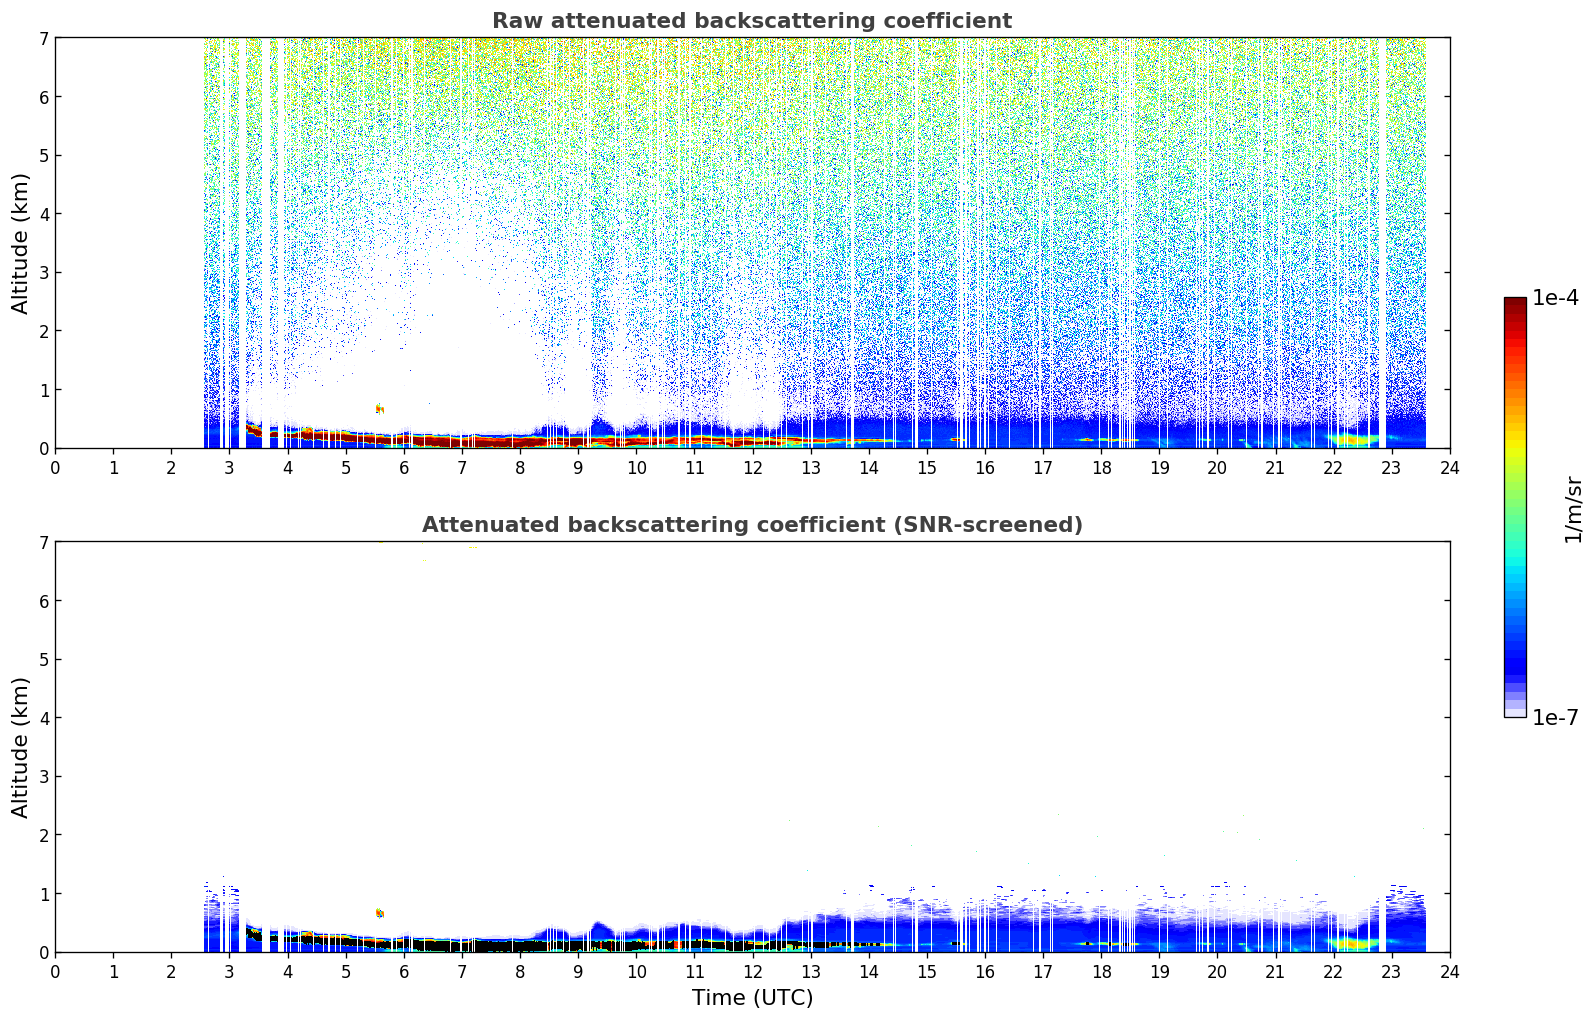The image size is (1595, 1020).
Task: Click the "Time (UTC)" axis label
Action: point(752,998)
